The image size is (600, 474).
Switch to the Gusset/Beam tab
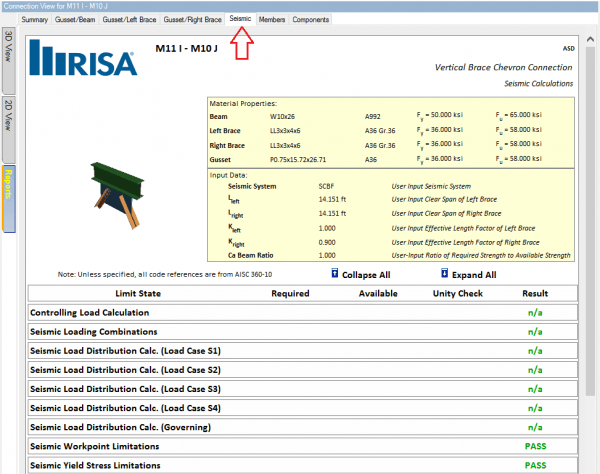(x=75, y=19)
